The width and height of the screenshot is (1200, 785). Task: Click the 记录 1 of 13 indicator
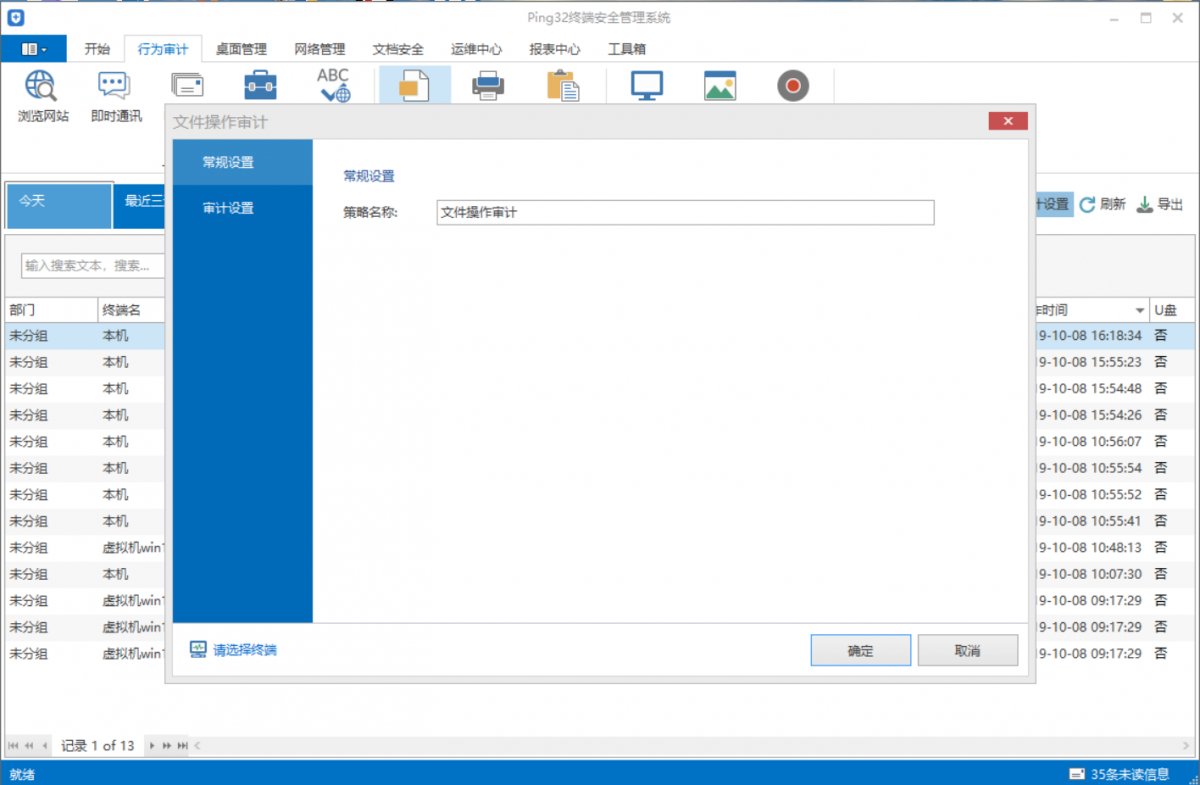[x=98, y=746]
